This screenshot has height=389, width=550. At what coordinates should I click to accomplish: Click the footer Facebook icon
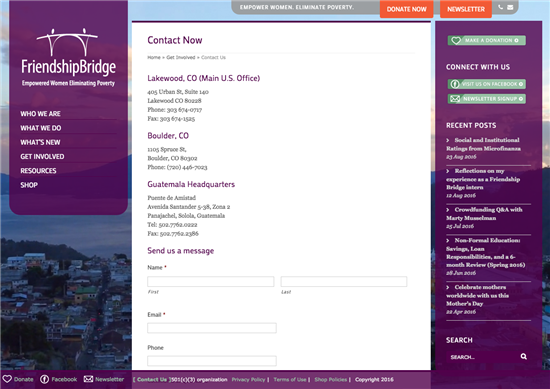(x=45, y=379)
